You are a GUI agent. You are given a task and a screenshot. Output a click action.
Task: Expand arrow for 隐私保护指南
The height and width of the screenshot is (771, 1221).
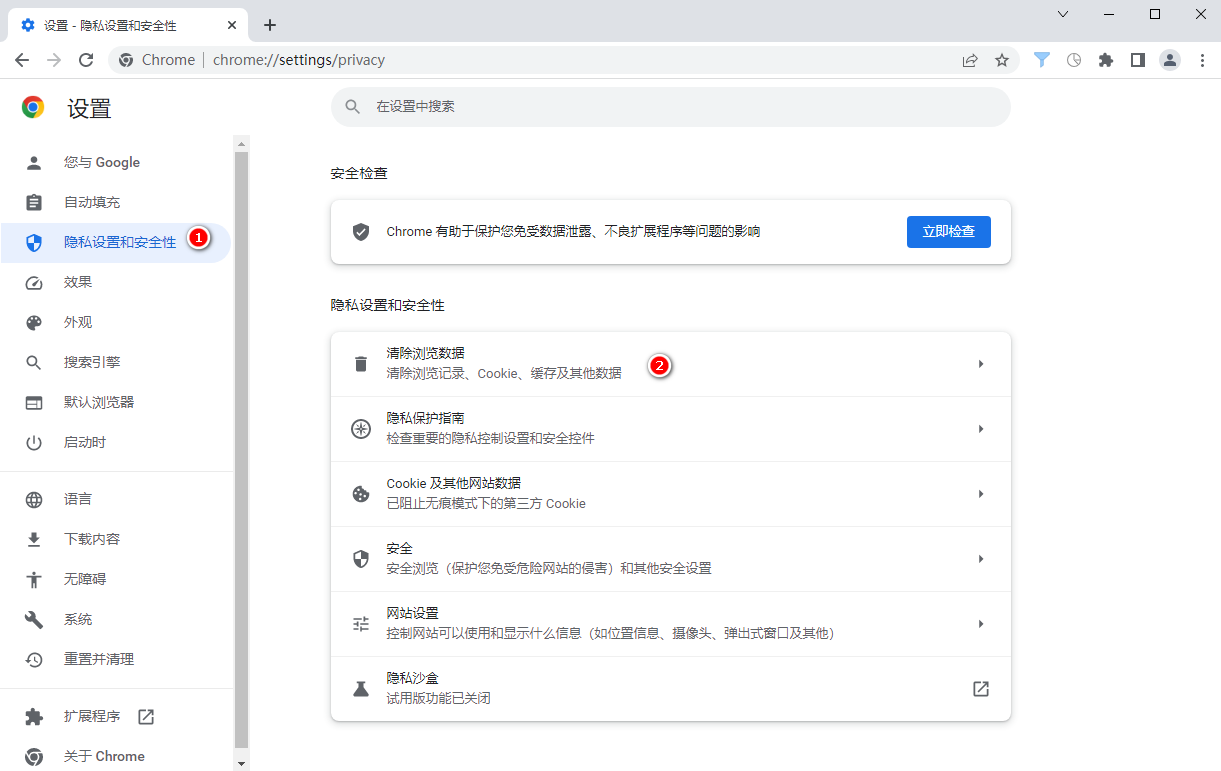click(981, 429)
